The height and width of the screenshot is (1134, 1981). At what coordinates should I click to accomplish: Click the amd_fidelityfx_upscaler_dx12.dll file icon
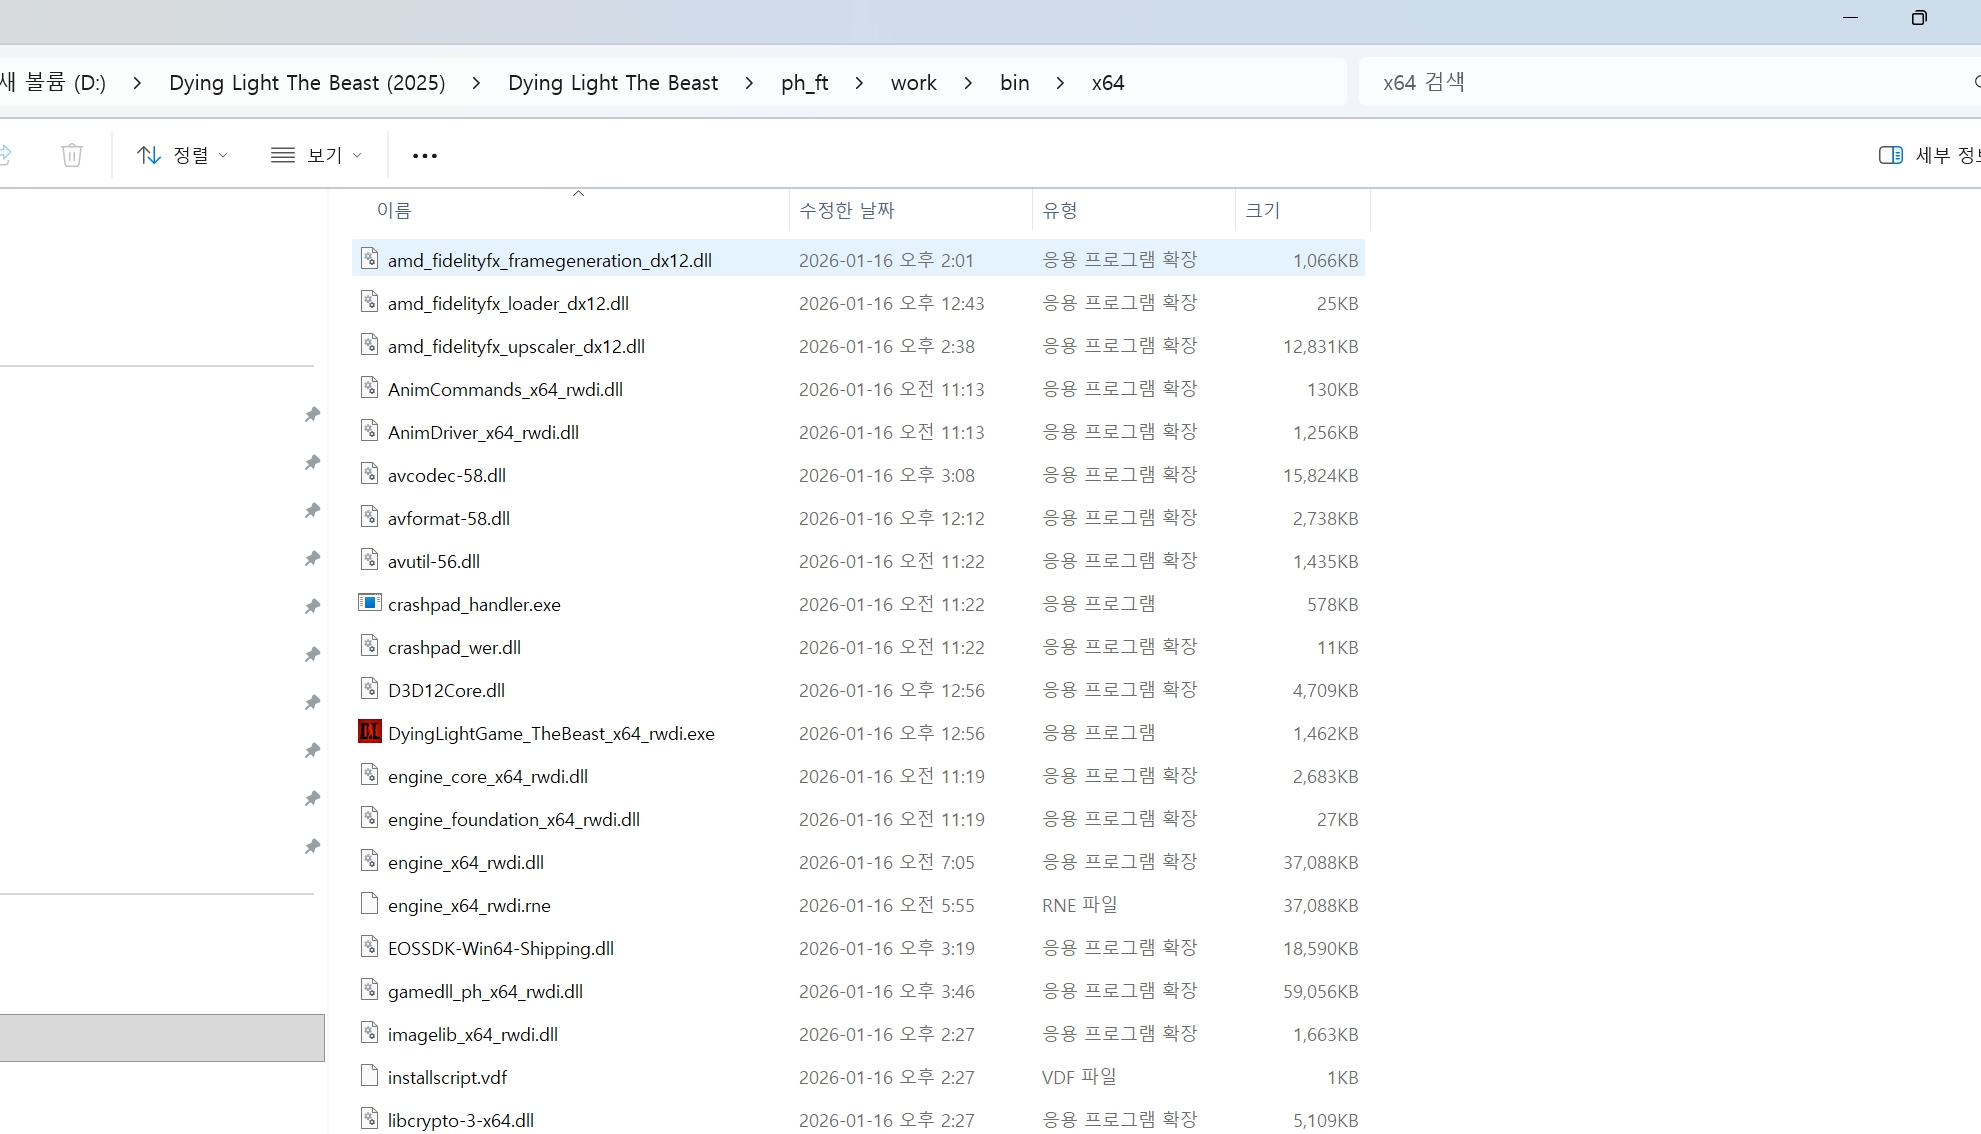point(370,345)
